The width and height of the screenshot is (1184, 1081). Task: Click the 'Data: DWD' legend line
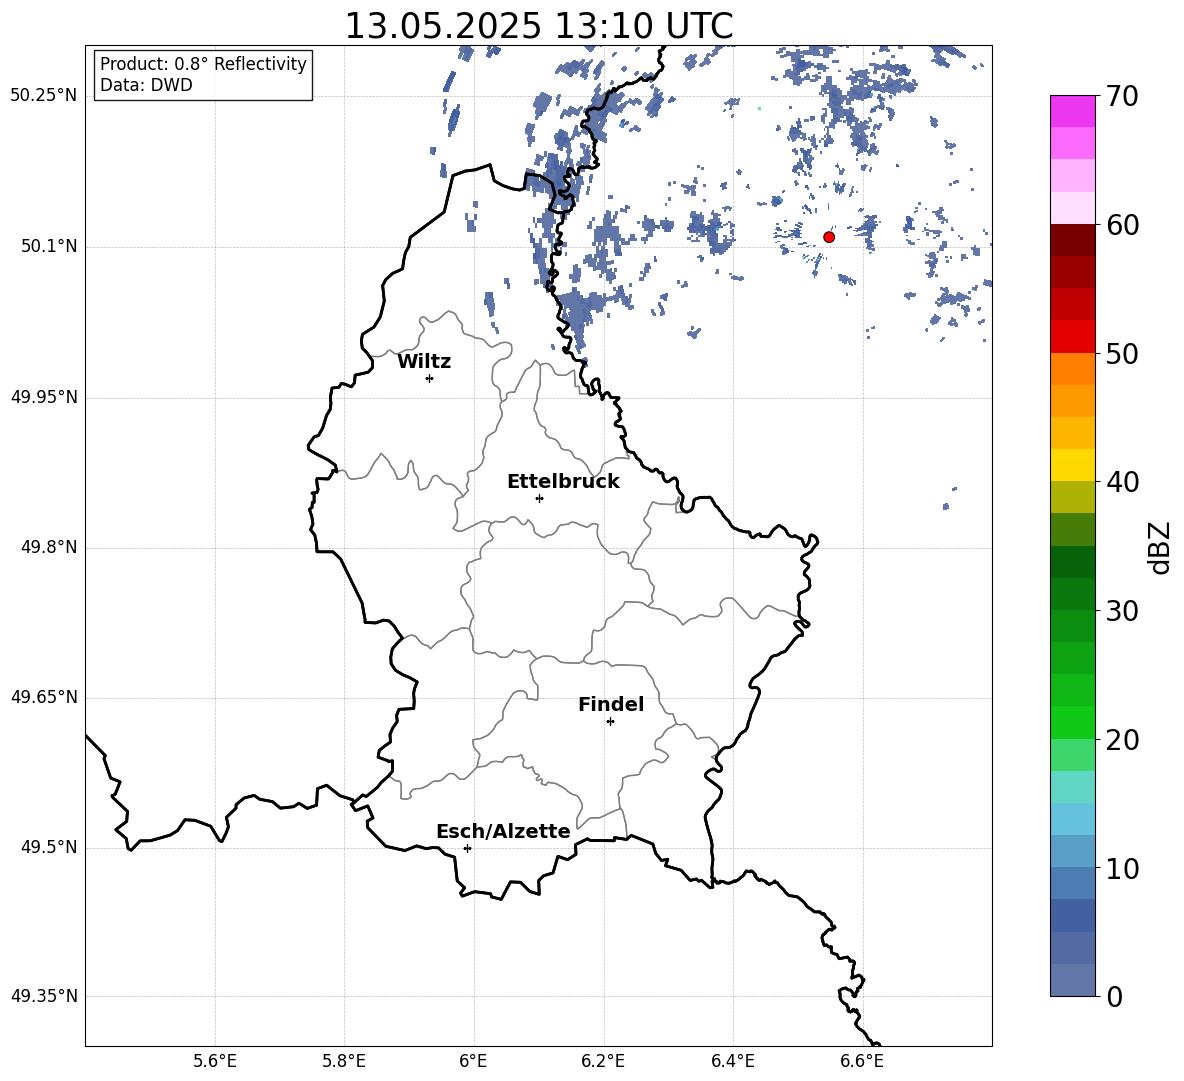point(146,85)
